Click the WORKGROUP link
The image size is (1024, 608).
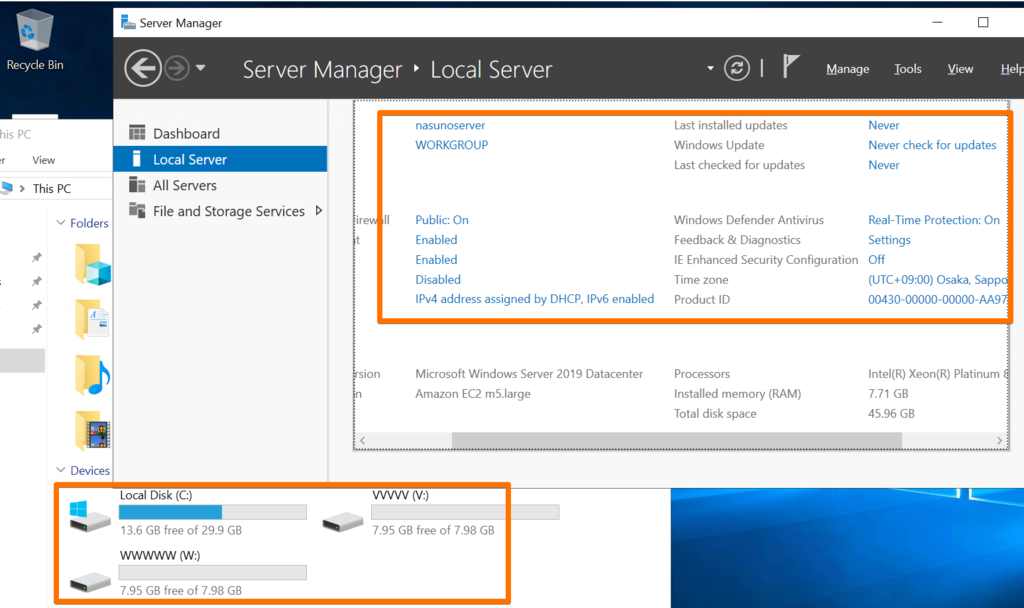coord(451,145)
